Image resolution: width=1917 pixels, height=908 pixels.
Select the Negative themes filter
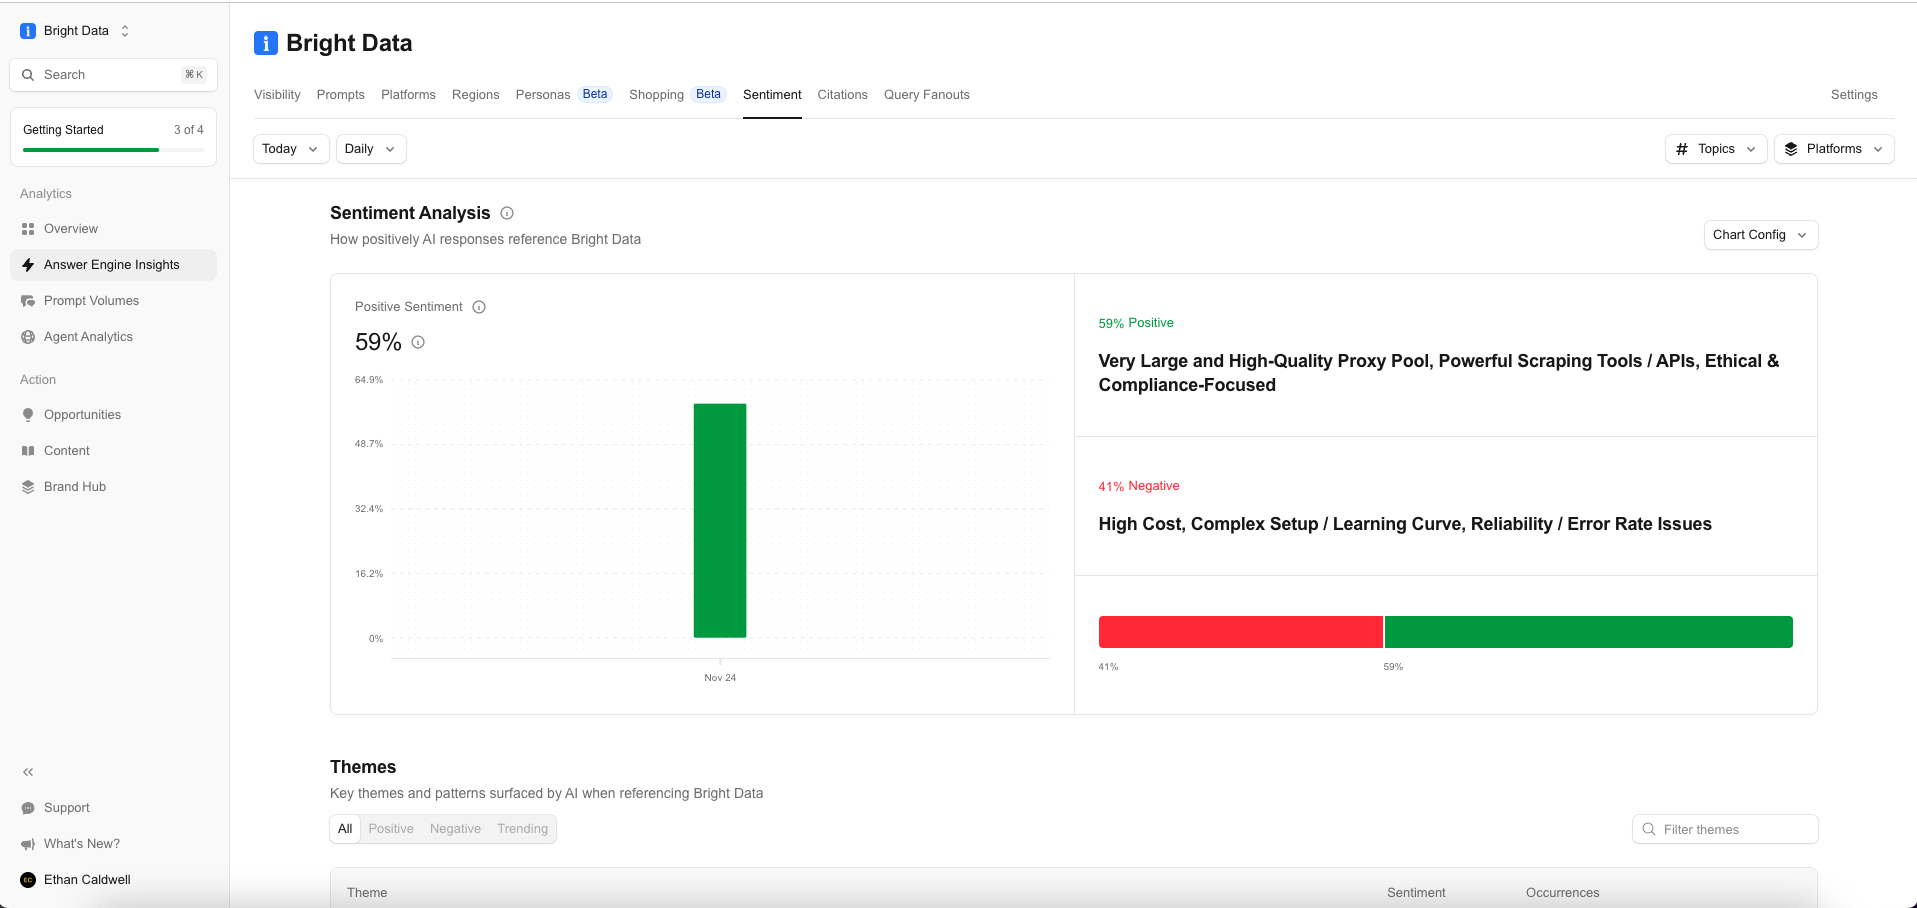click(455, 829)
